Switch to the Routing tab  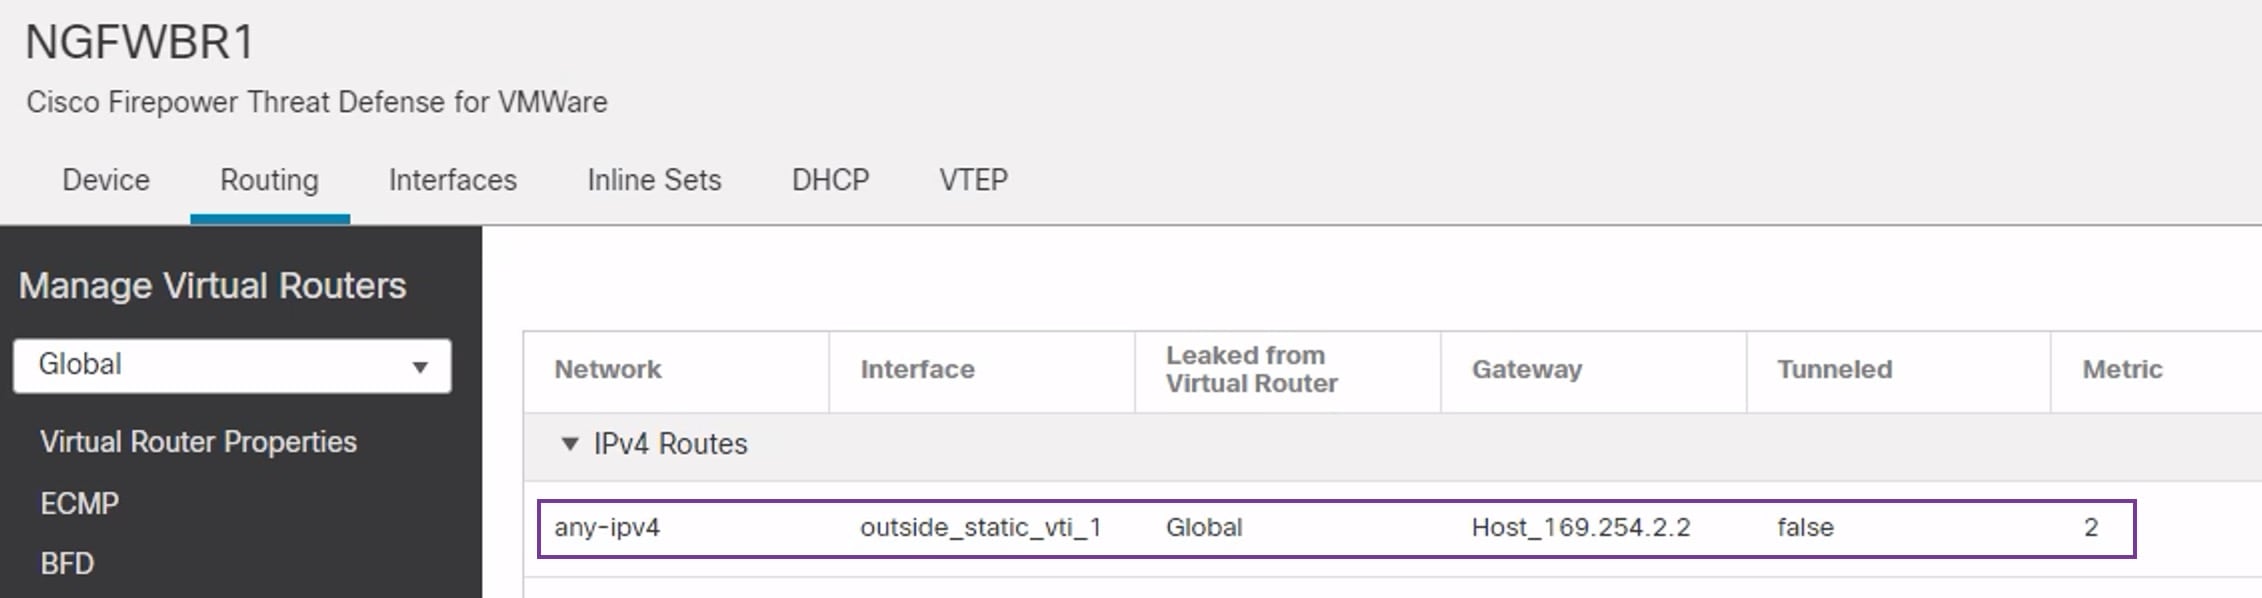point(268,181)
